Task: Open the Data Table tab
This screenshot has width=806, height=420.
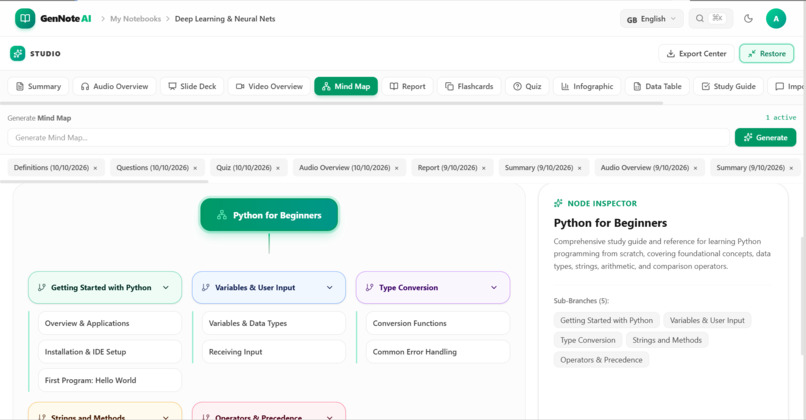Action: 657,86
